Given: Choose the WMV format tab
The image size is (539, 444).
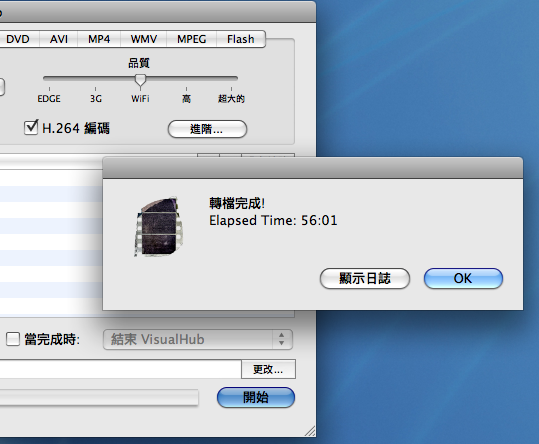Looking at the screenshot, I should [x=144, y=39].
